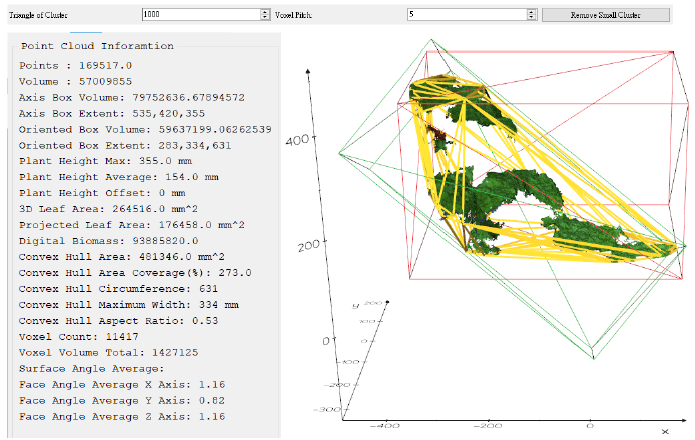Click the Face Angle Average Z Axis line
This screenshot has width=695, height=440.
122,417
